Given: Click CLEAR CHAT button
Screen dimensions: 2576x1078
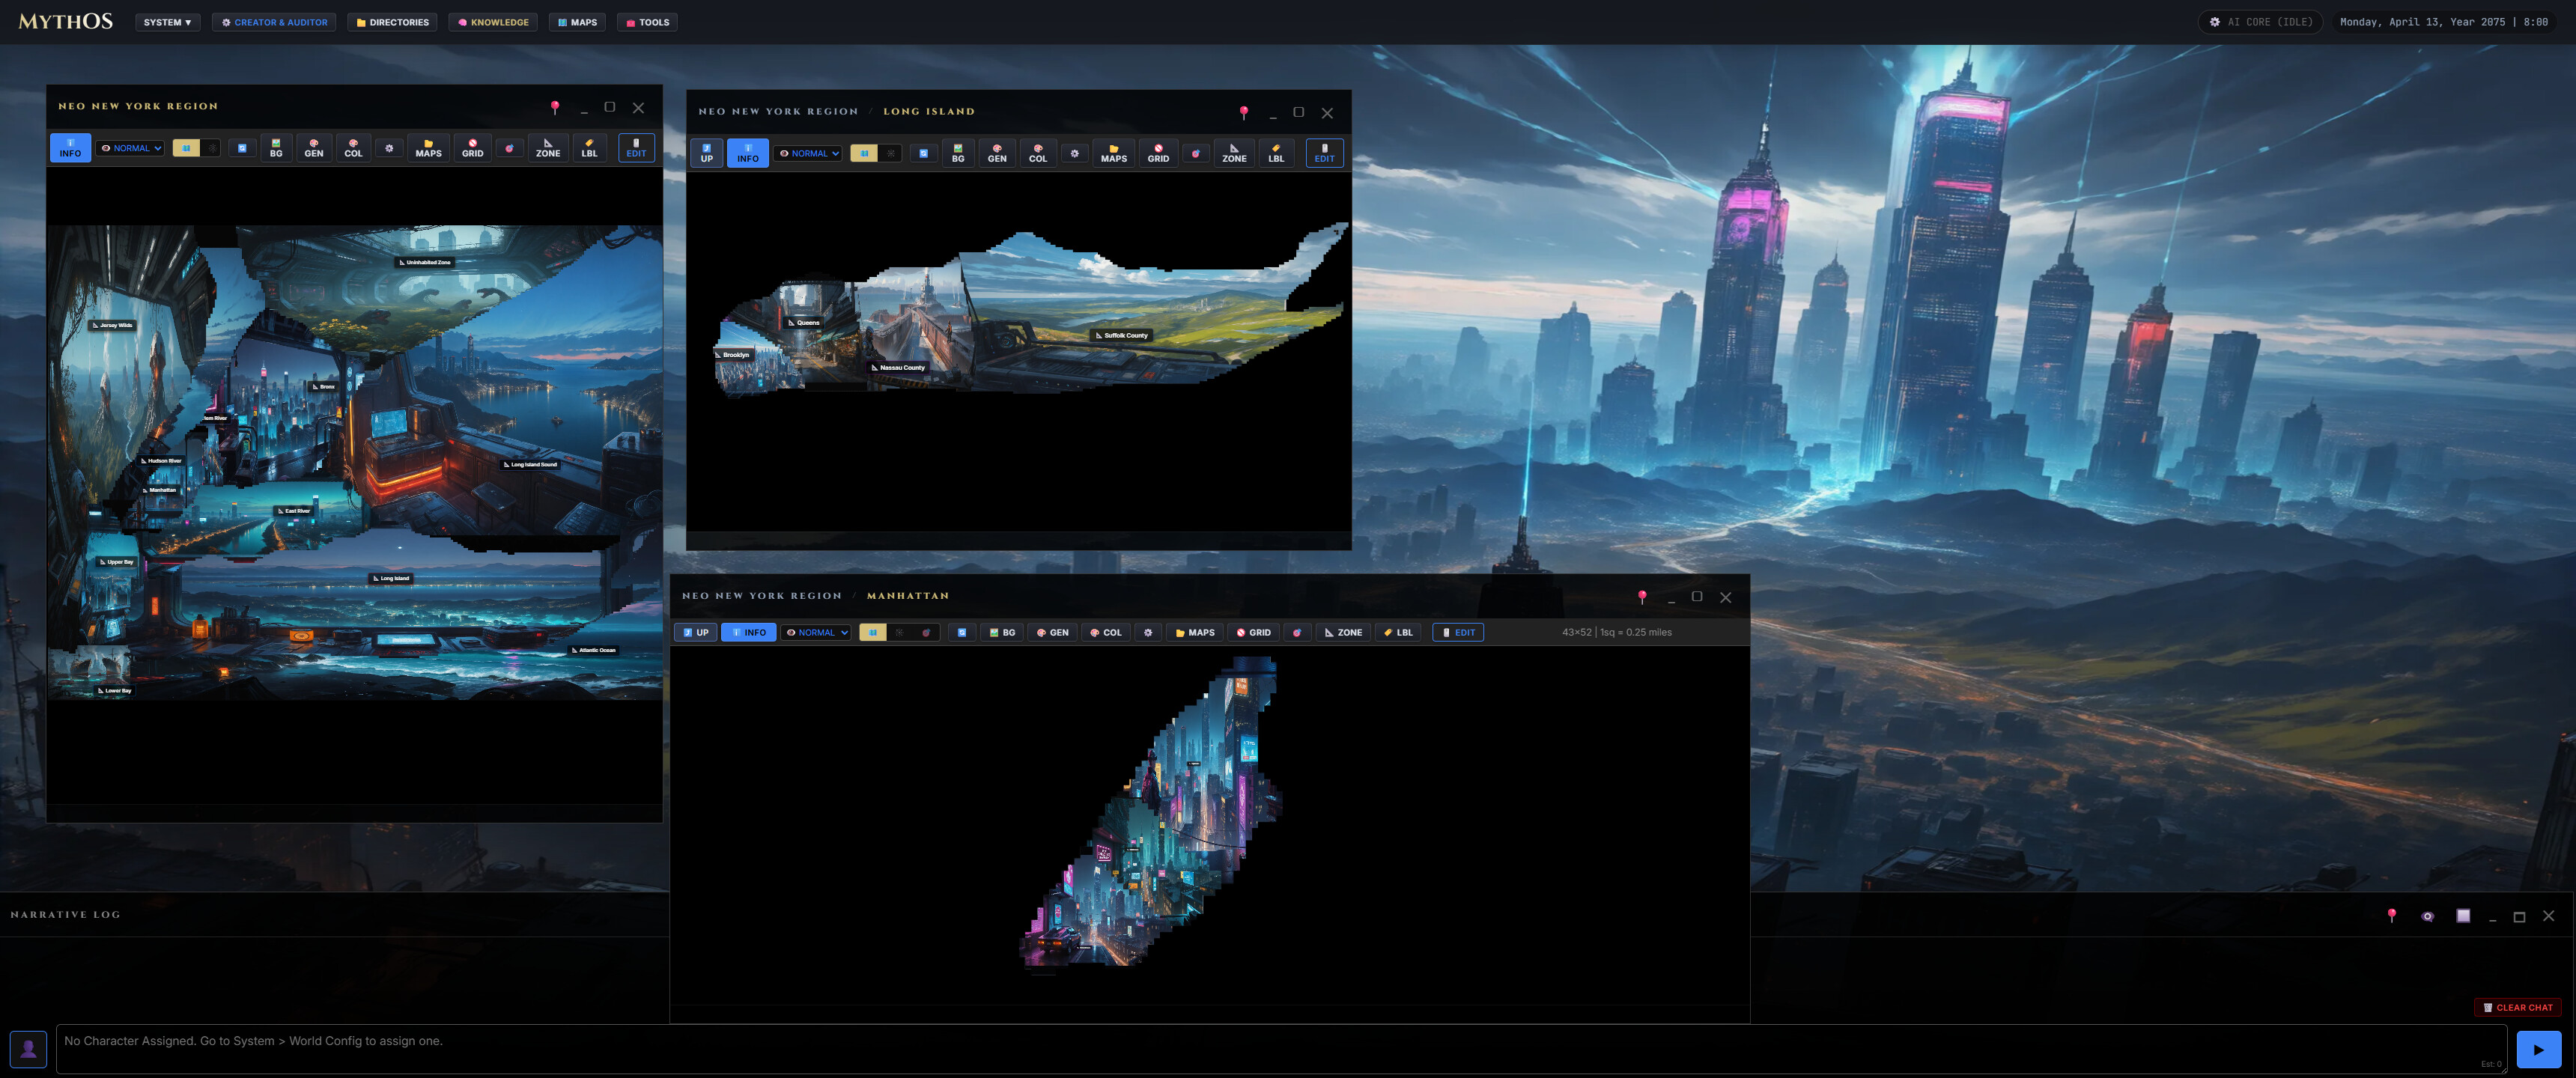Looking at the screenshot, I should [x=2517, y=1007].
